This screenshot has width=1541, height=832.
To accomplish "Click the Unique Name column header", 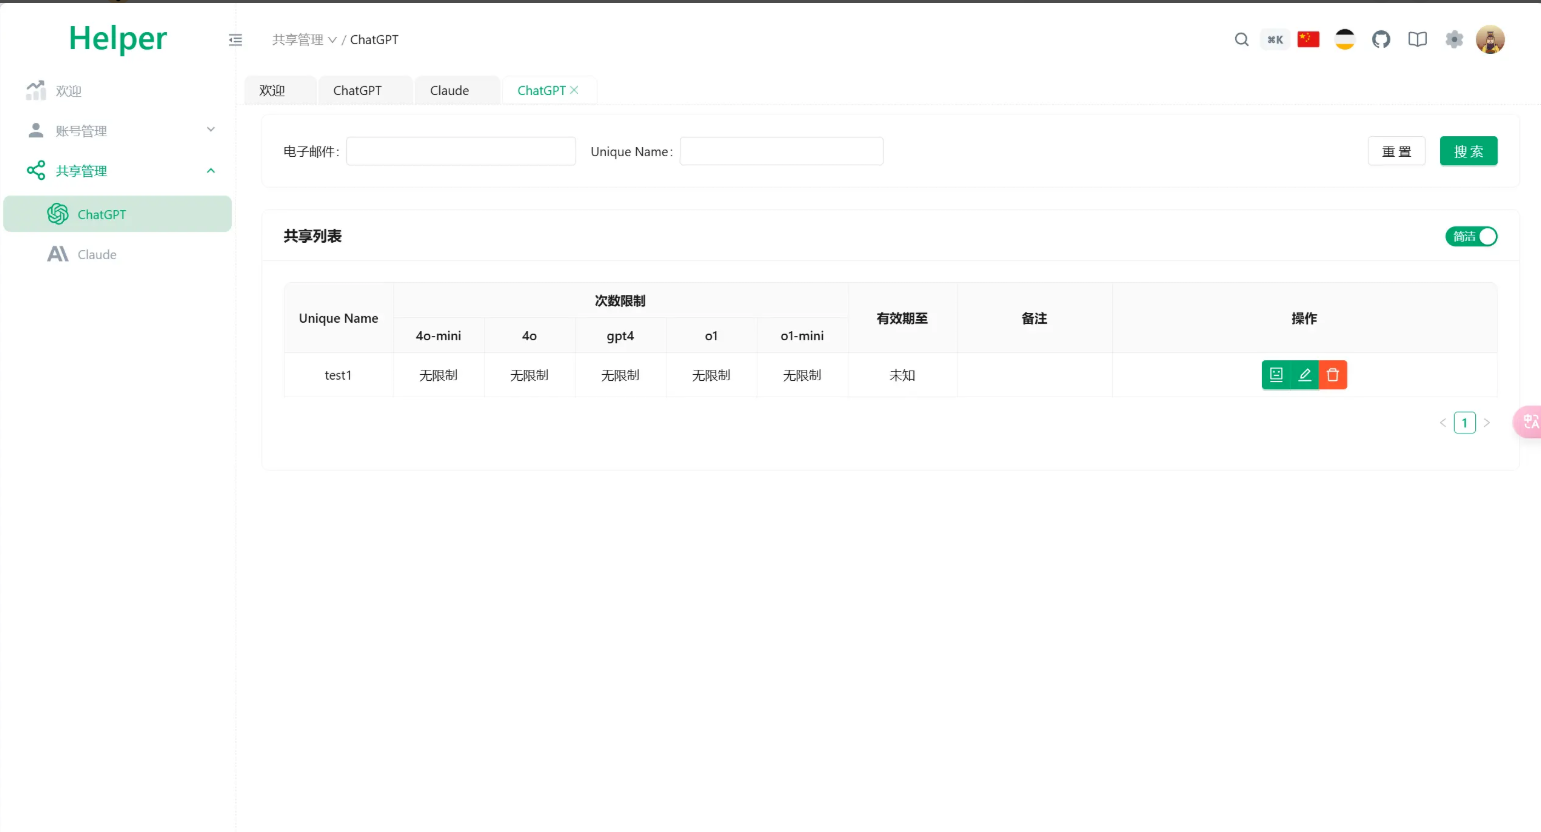I will click(338, 318).
